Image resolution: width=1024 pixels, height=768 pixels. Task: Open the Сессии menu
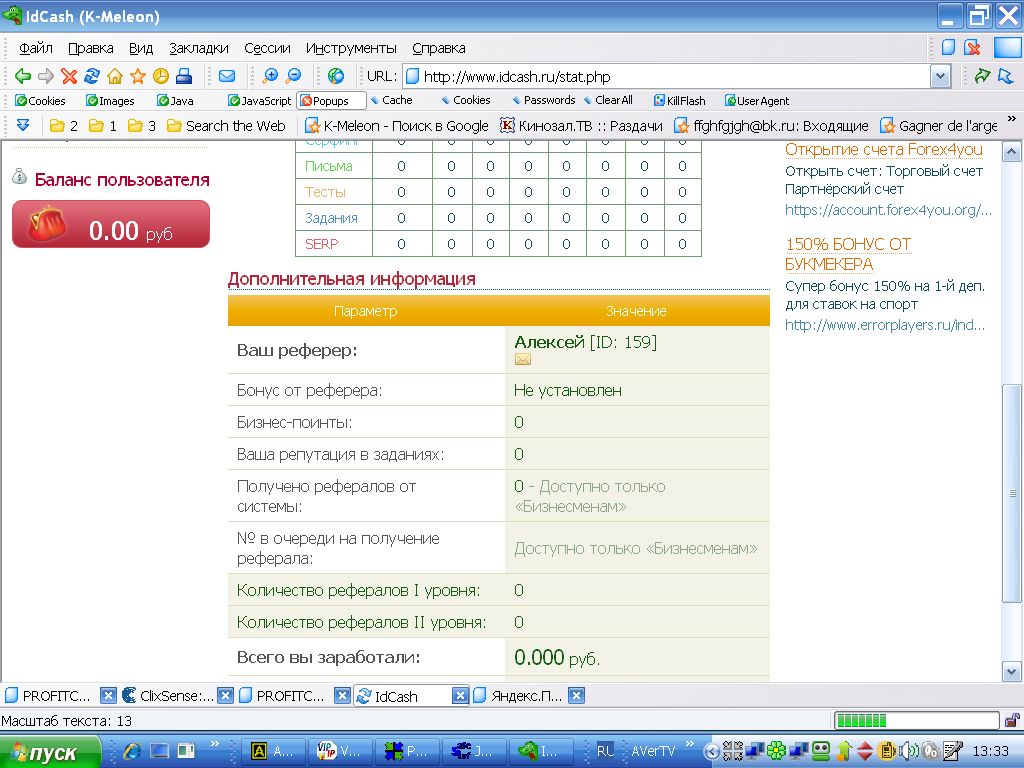point(267,48)
